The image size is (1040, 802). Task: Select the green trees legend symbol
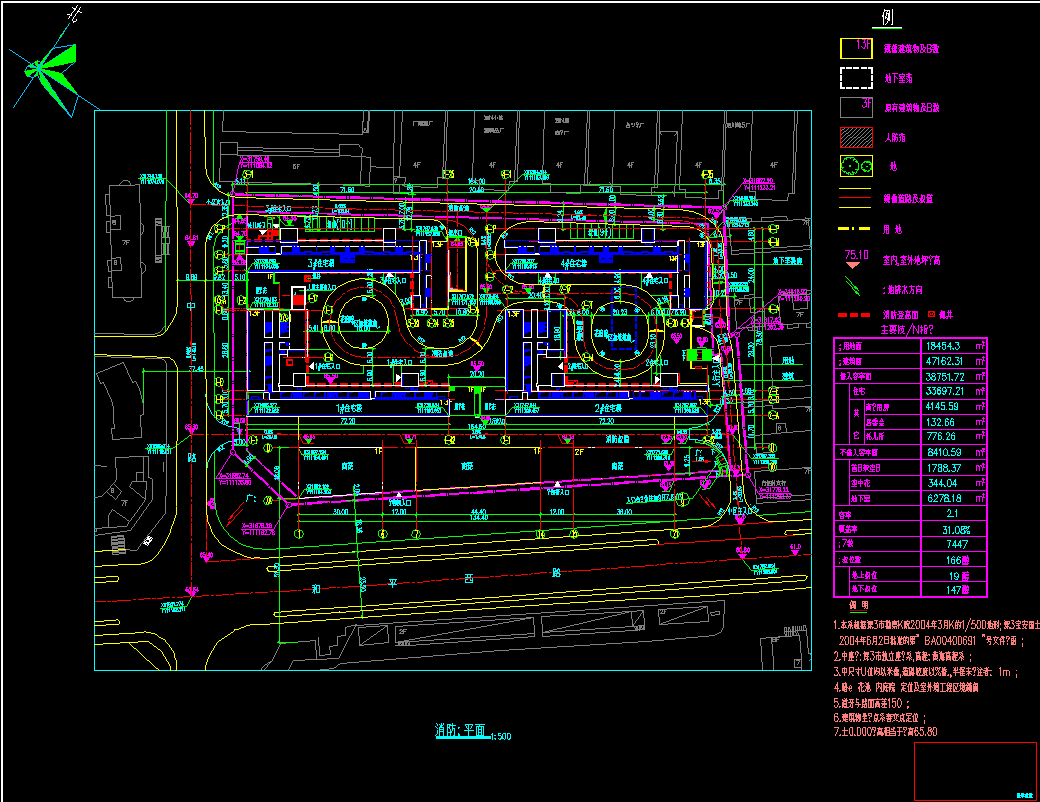(x=856, y=166)
